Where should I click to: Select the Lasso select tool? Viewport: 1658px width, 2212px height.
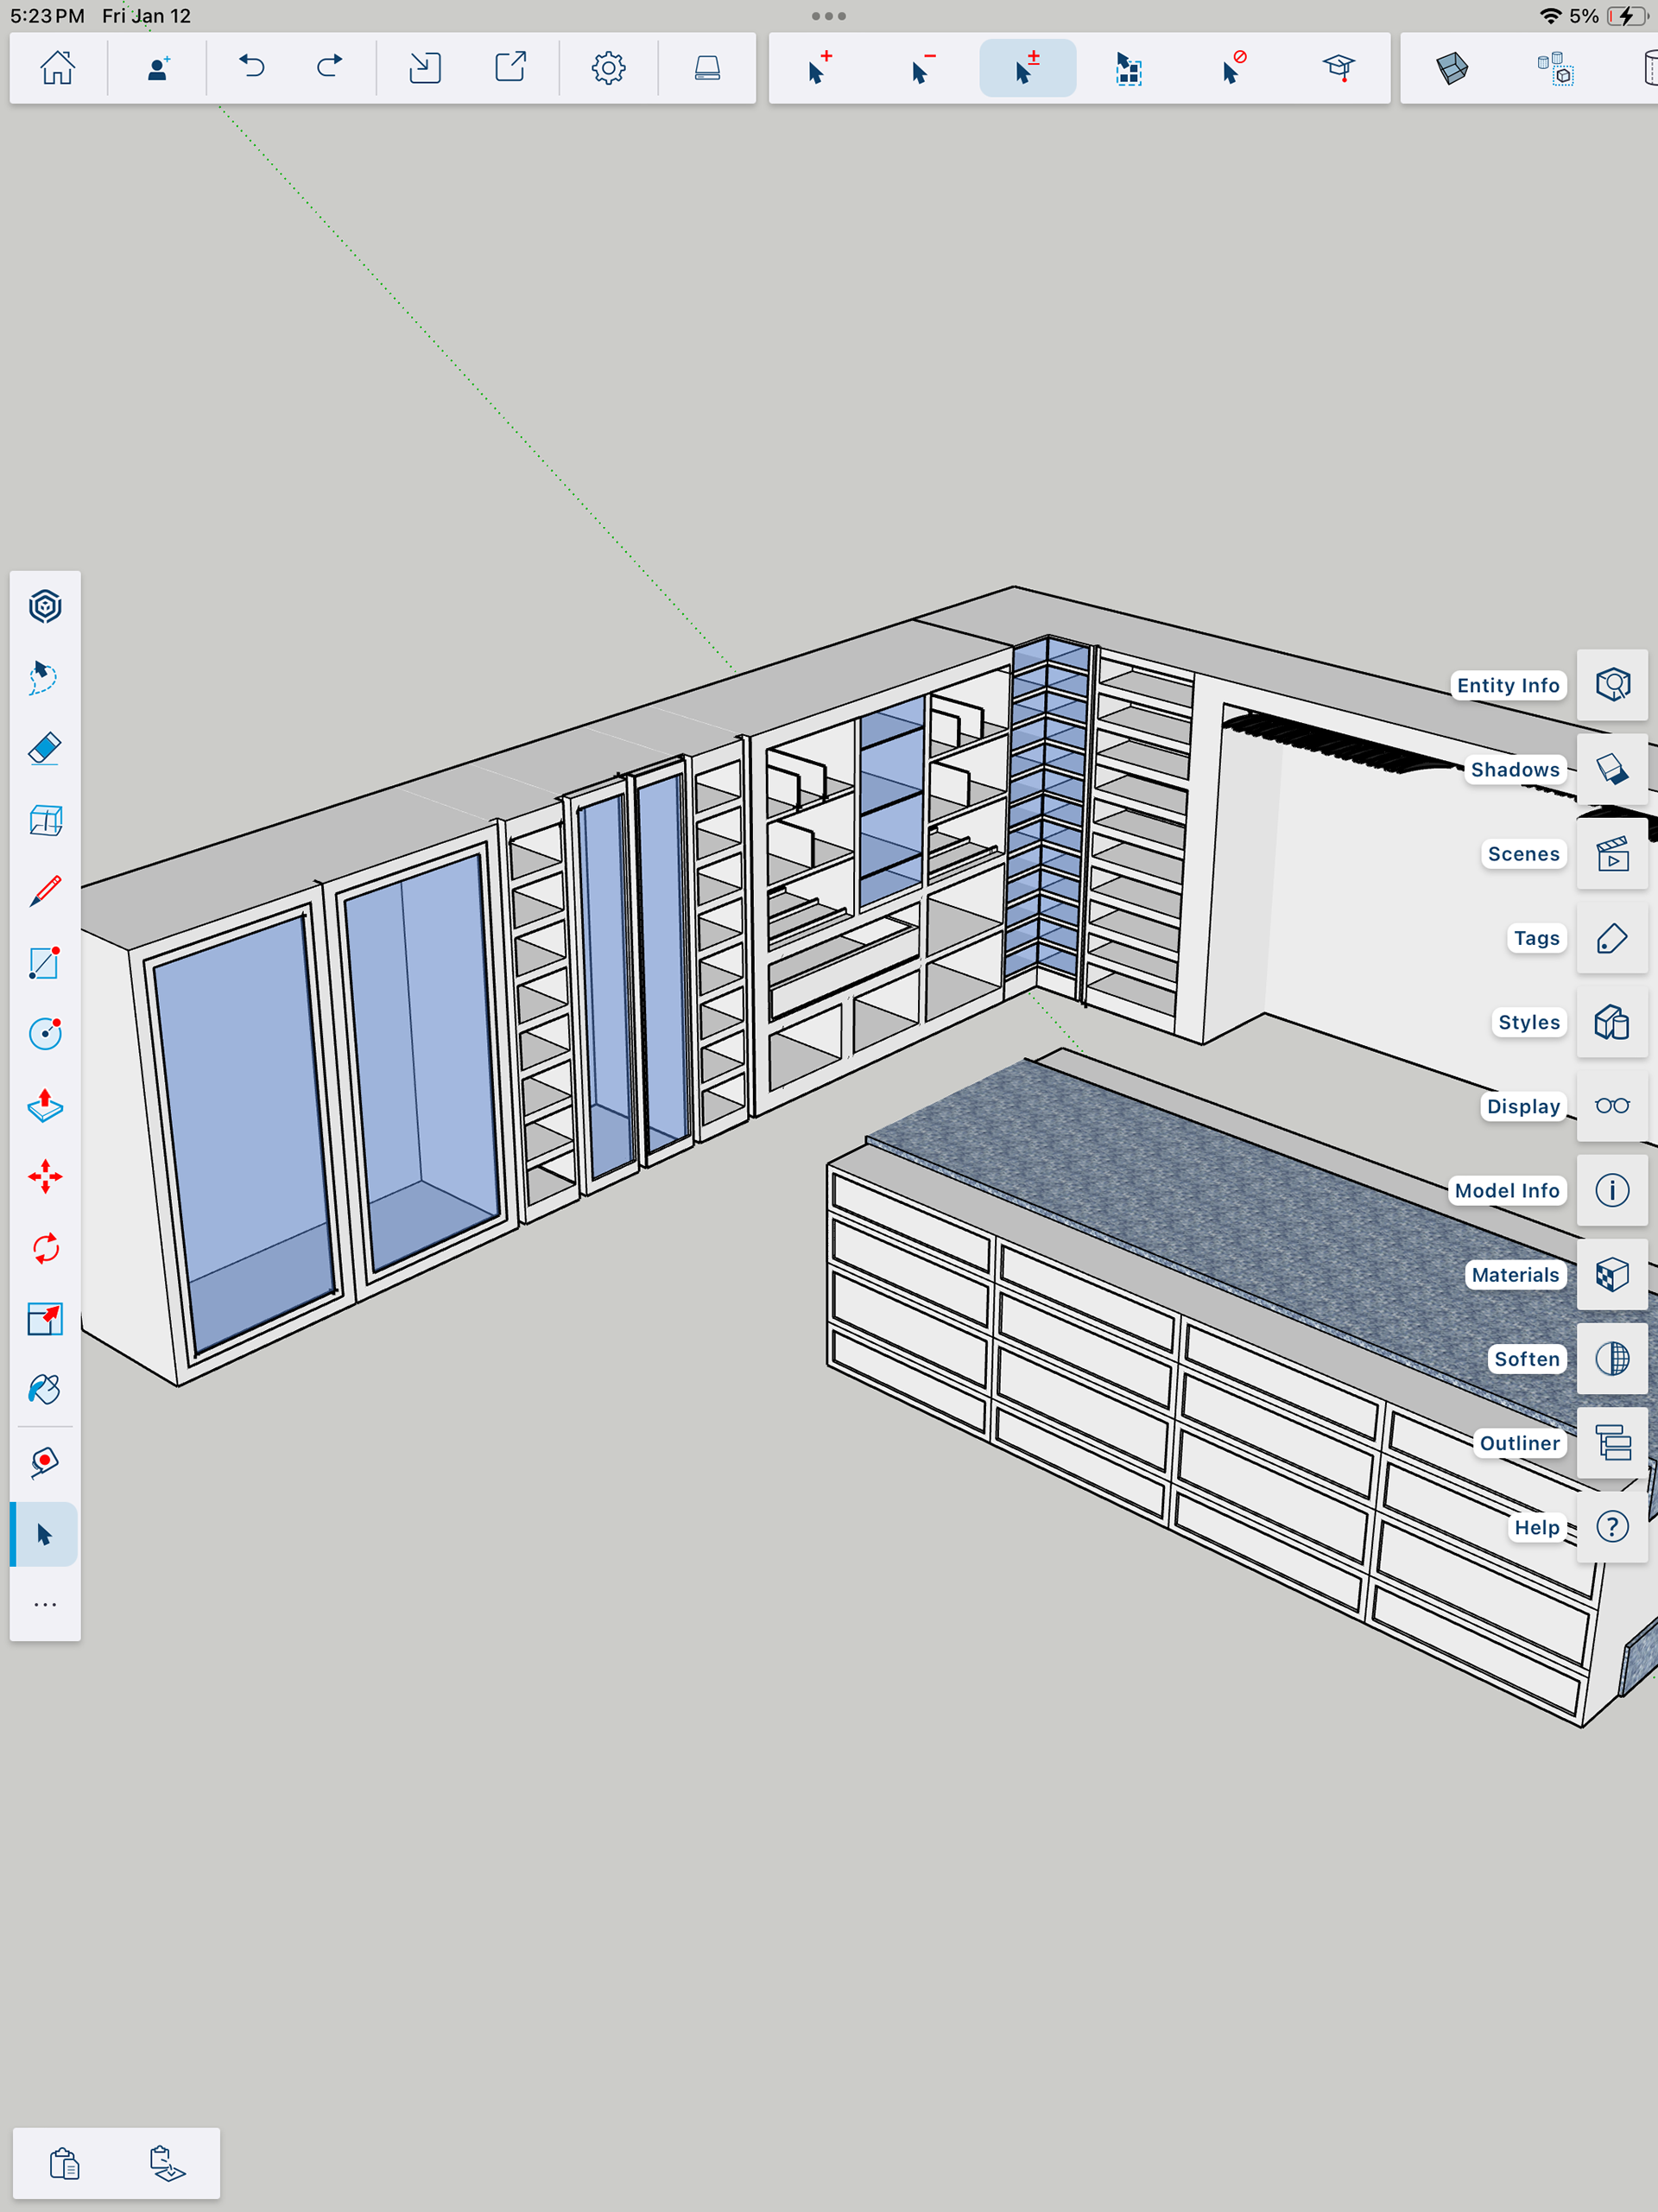tap(45, 677)
